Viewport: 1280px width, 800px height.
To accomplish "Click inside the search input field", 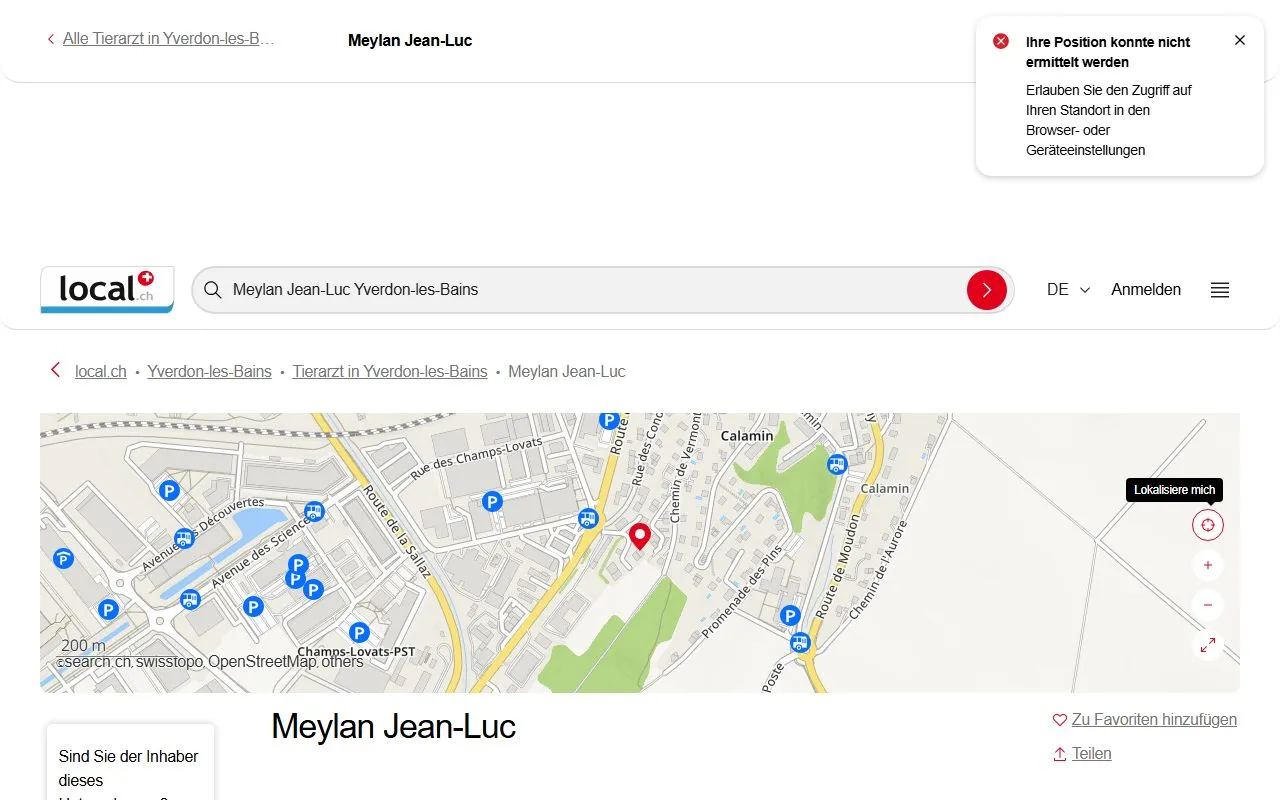I will [500, 290].
